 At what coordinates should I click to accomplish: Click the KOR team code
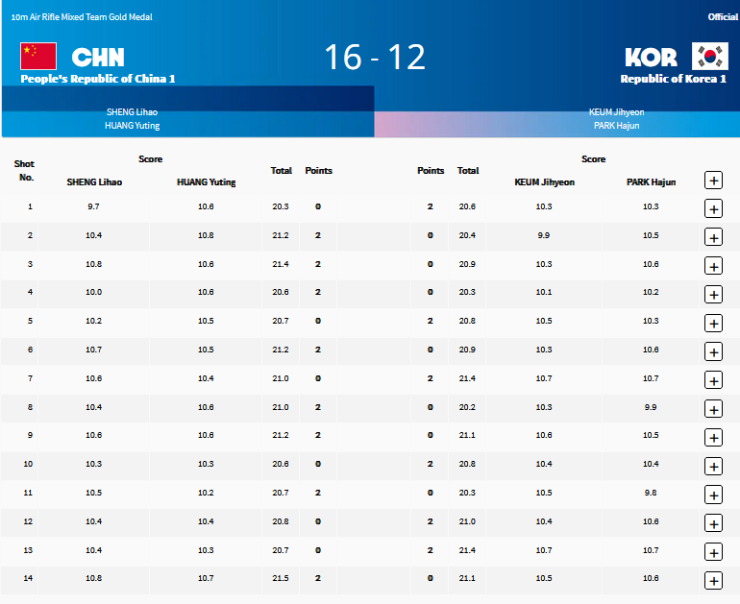click(651, 58)
